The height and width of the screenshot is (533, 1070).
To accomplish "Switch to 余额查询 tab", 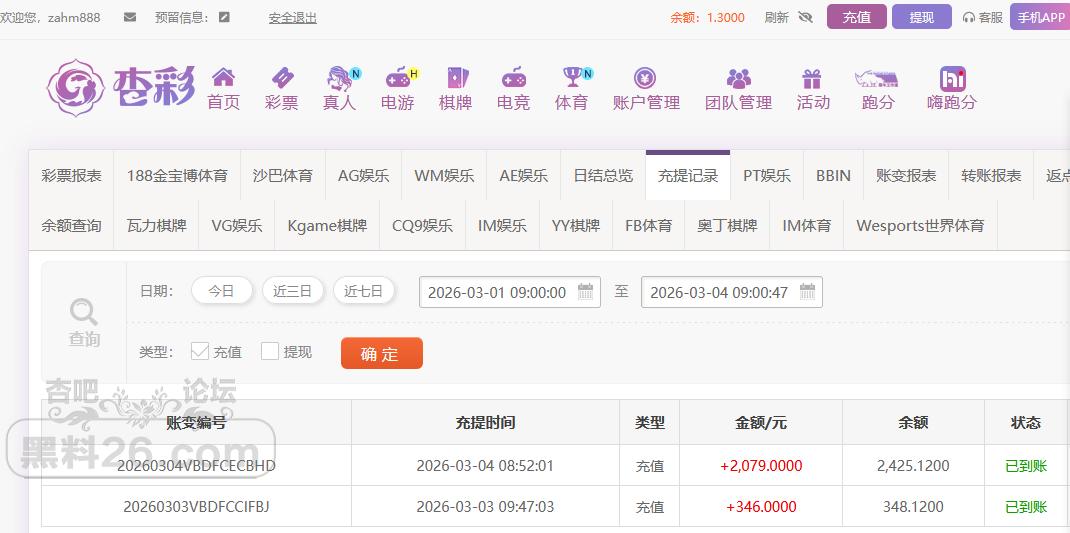I will [71, 225].
